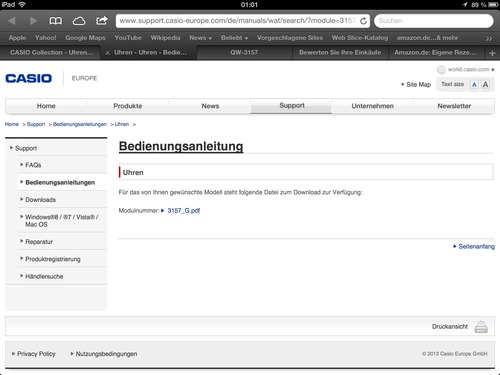The width and height of the screenshot is (500, 375).
Task: Select Support in the sidebar
Action: [26, 148]
